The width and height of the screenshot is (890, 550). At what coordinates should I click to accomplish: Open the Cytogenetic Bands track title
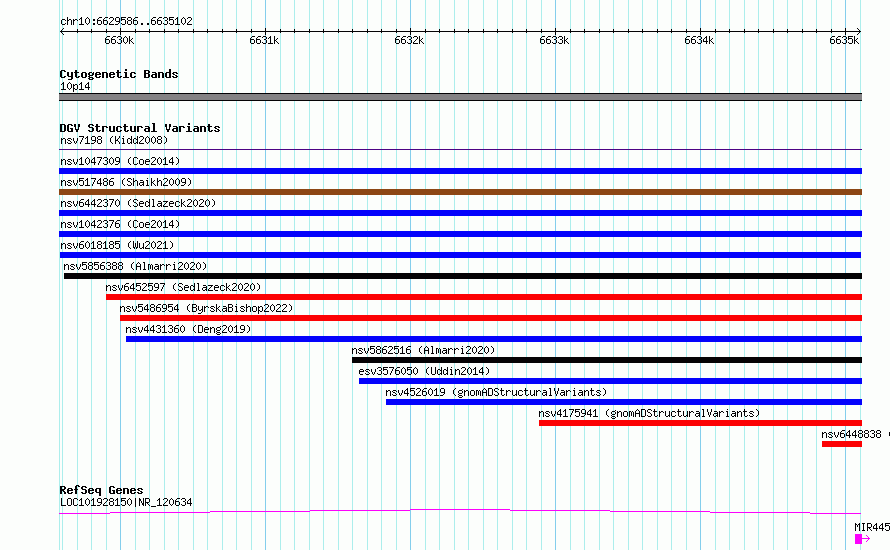click(119, 74)
